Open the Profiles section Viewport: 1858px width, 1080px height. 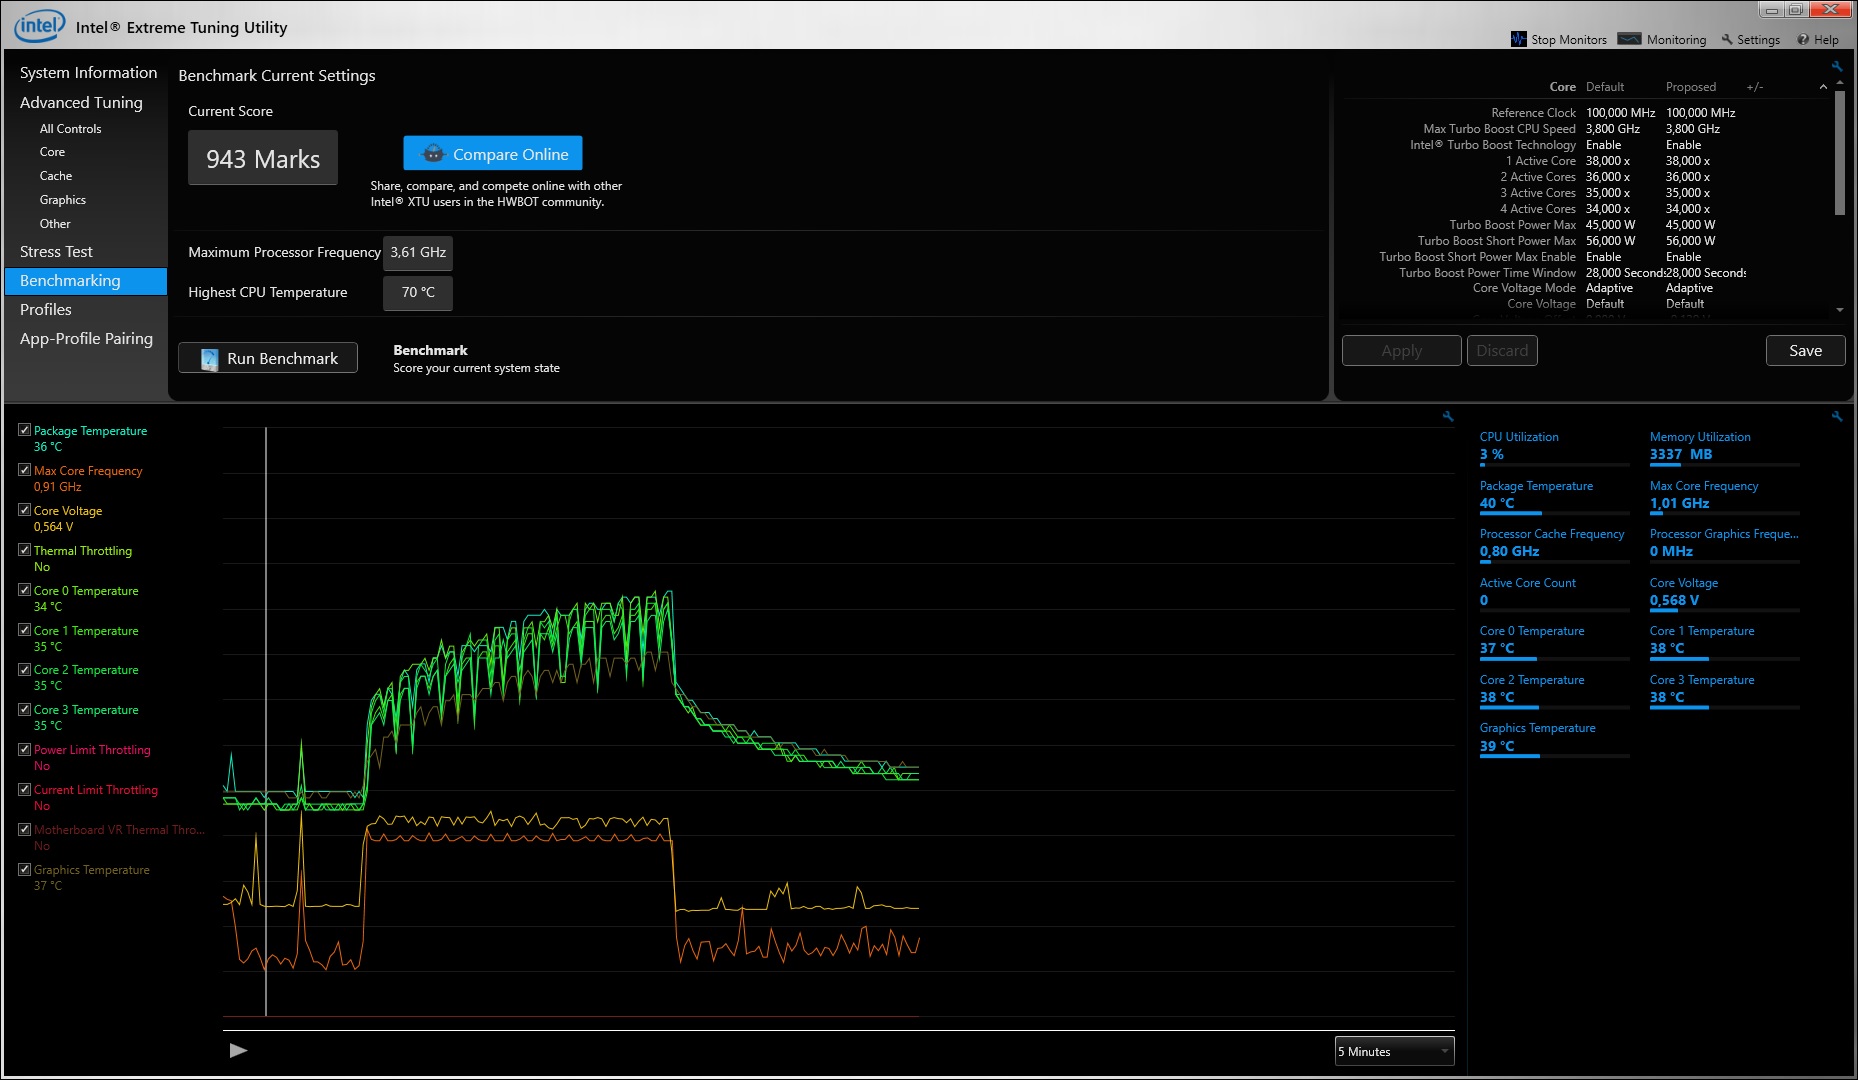coord(46,310)
